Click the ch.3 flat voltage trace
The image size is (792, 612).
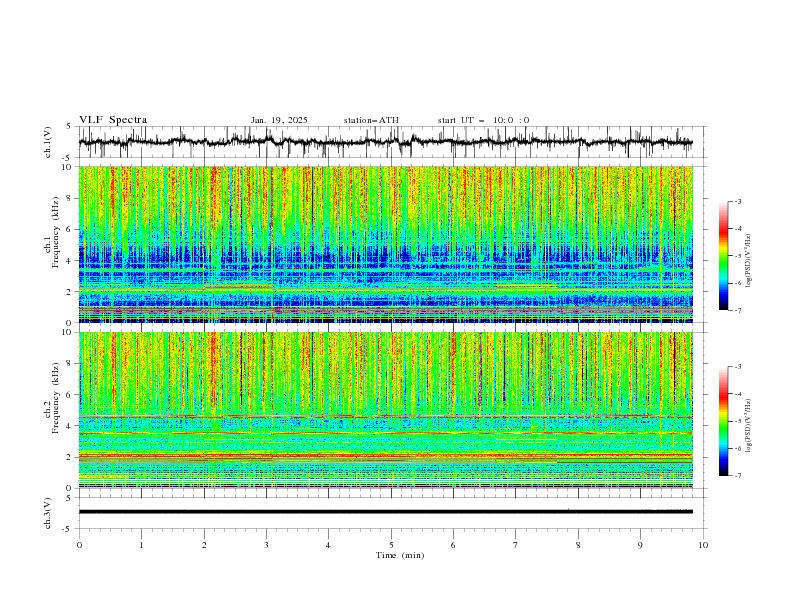[x=386, y=512]
